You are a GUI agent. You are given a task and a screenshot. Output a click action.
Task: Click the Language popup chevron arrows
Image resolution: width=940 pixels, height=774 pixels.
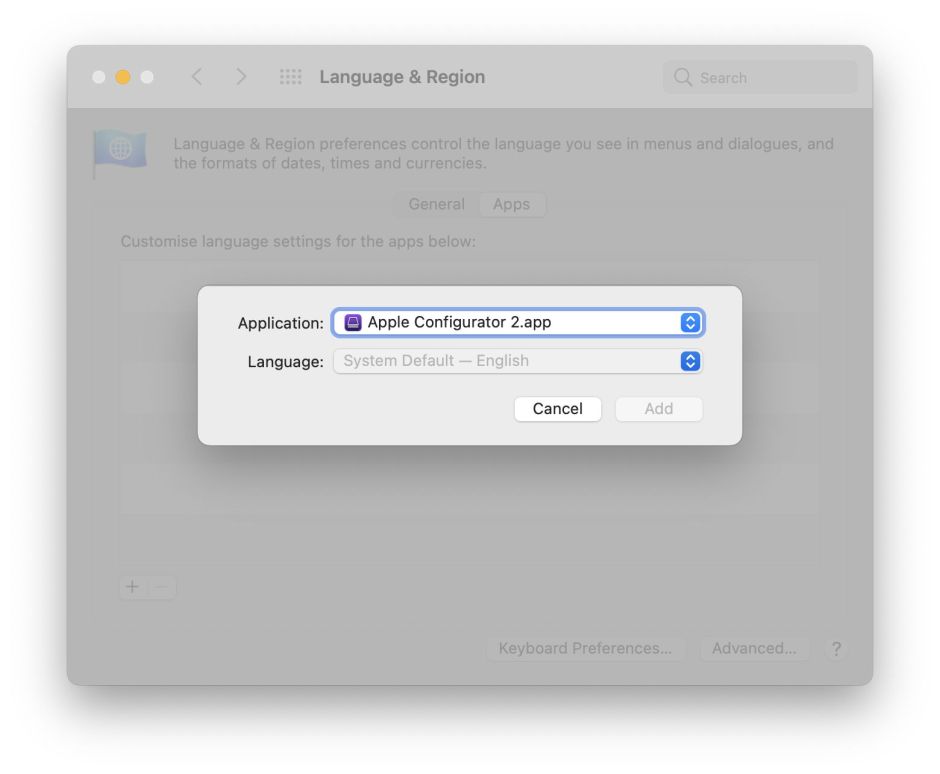[x=690, y=361]
